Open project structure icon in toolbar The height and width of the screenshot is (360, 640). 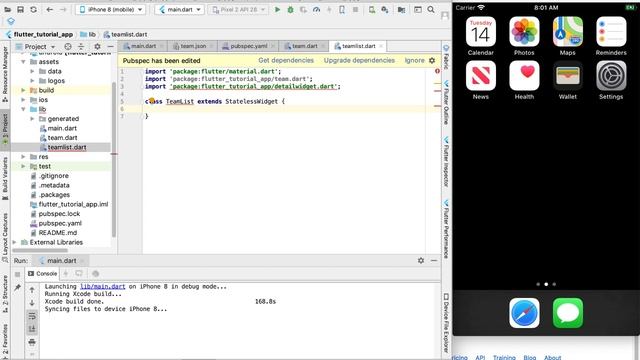click(x=402, y=9)
